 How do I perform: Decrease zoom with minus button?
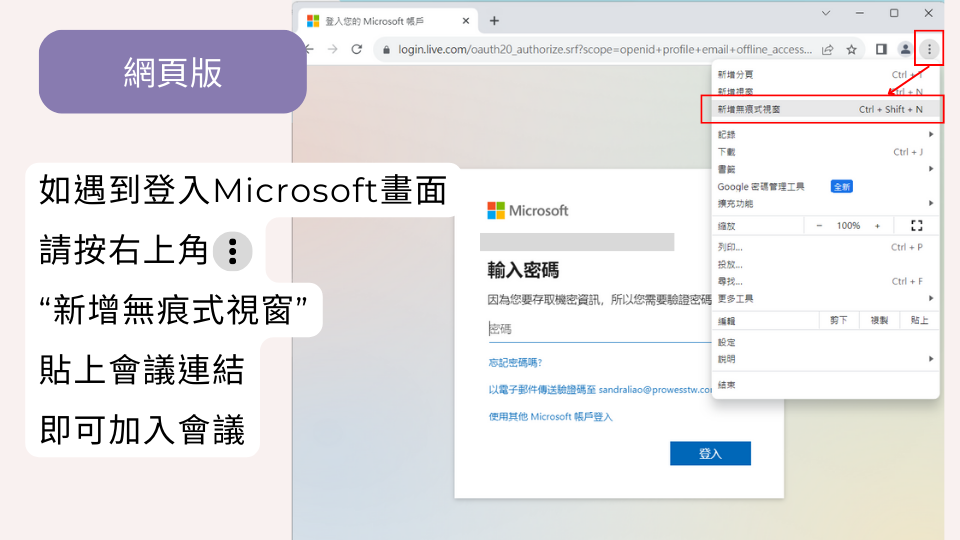tap(819, 226)
